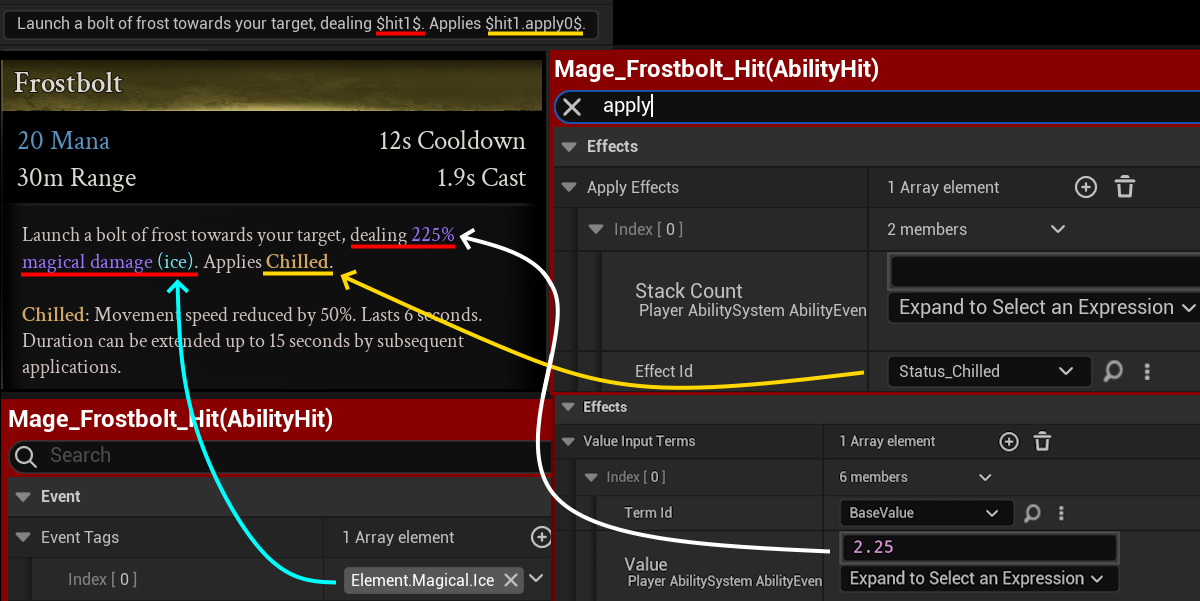
Task: Open the "2 members" dropdown
Action: tap(975, 230)
